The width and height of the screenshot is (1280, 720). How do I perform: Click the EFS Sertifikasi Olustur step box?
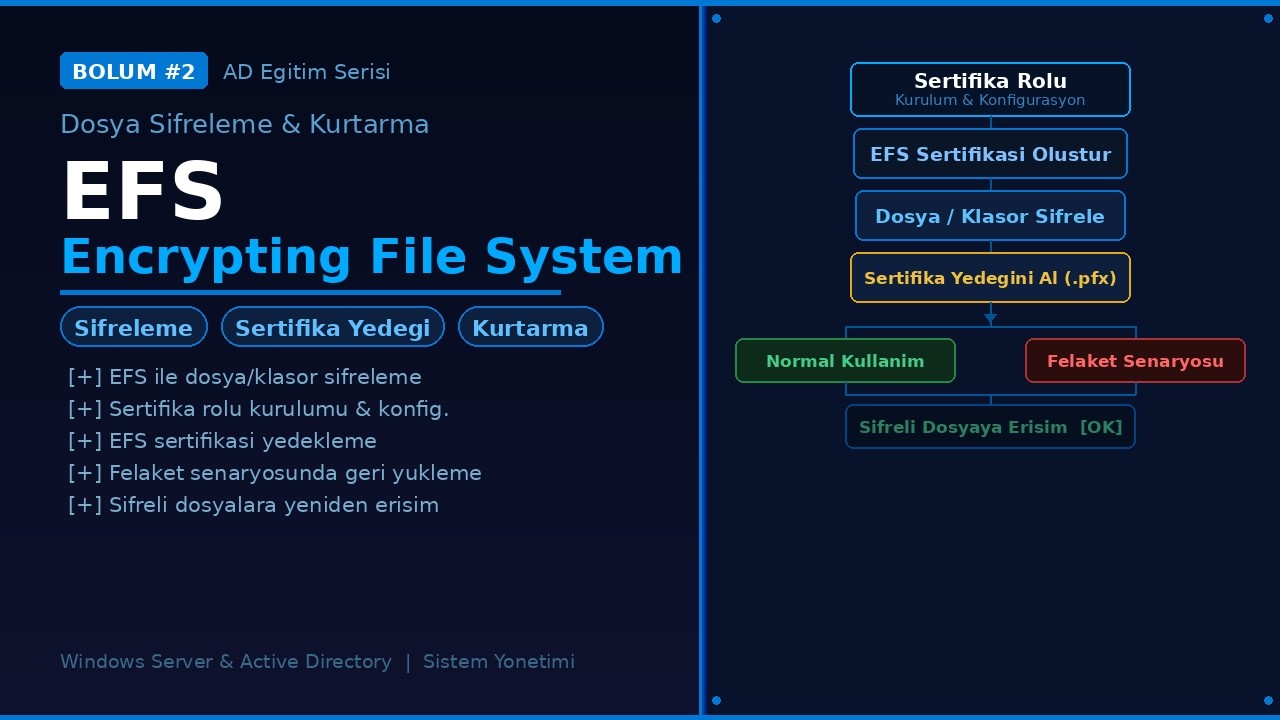pyautogui.click(x=990, y=154)
